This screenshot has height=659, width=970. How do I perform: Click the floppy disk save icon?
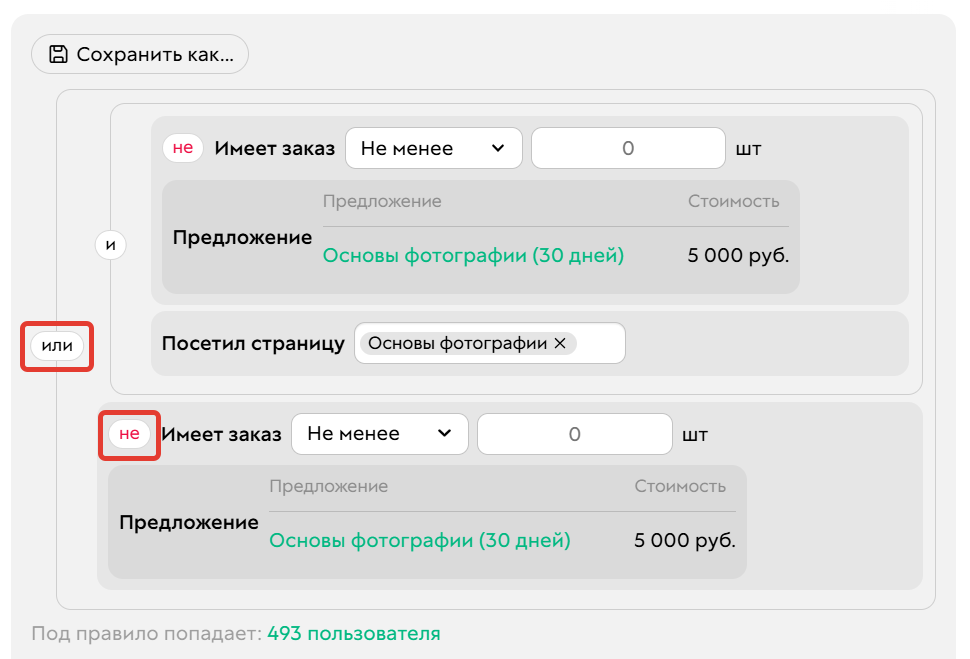59,54
